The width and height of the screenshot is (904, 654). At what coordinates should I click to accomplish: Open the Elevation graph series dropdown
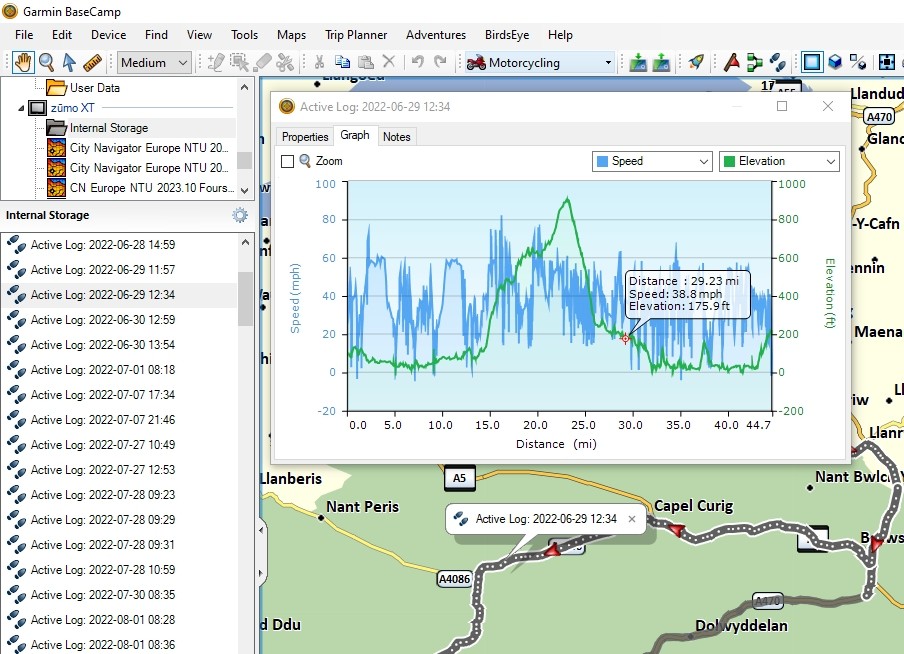pos(779,161)
